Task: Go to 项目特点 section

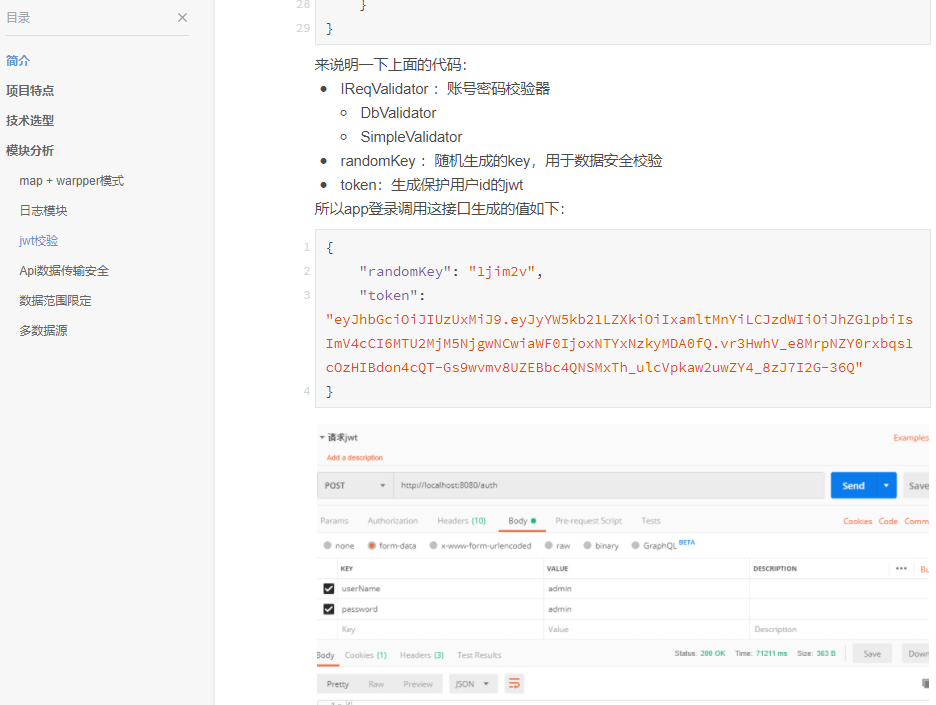Action: [x=30, y=91]
